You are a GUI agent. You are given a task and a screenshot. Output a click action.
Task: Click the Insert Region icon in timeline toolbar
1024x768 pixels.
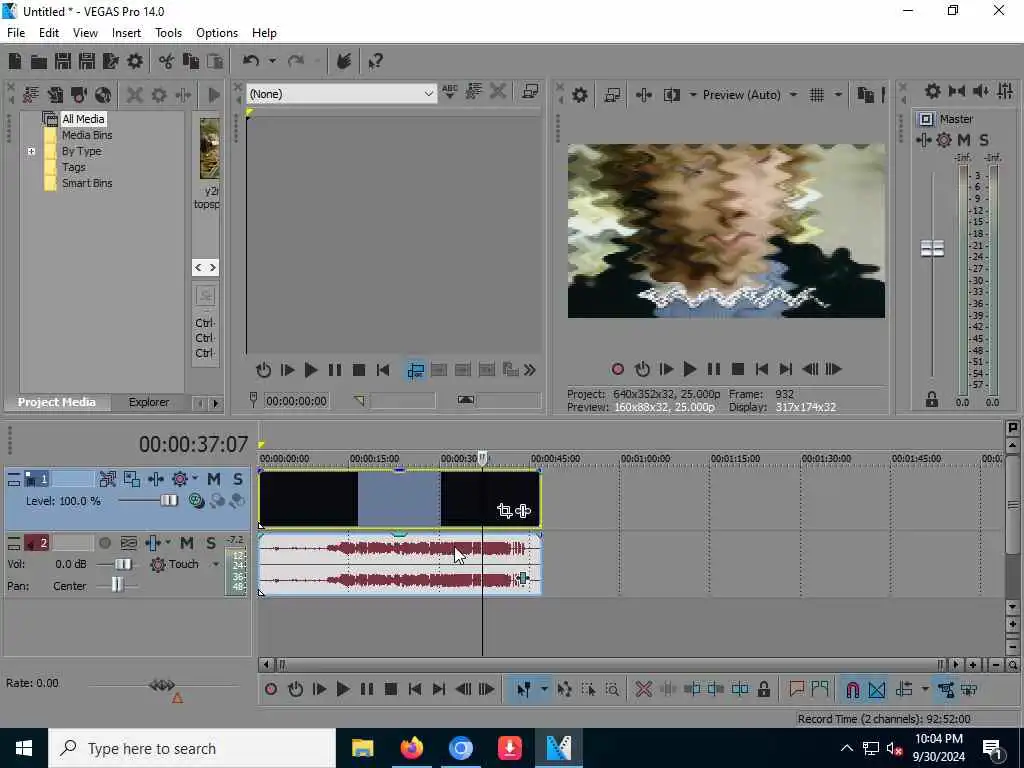coord(820,689)
